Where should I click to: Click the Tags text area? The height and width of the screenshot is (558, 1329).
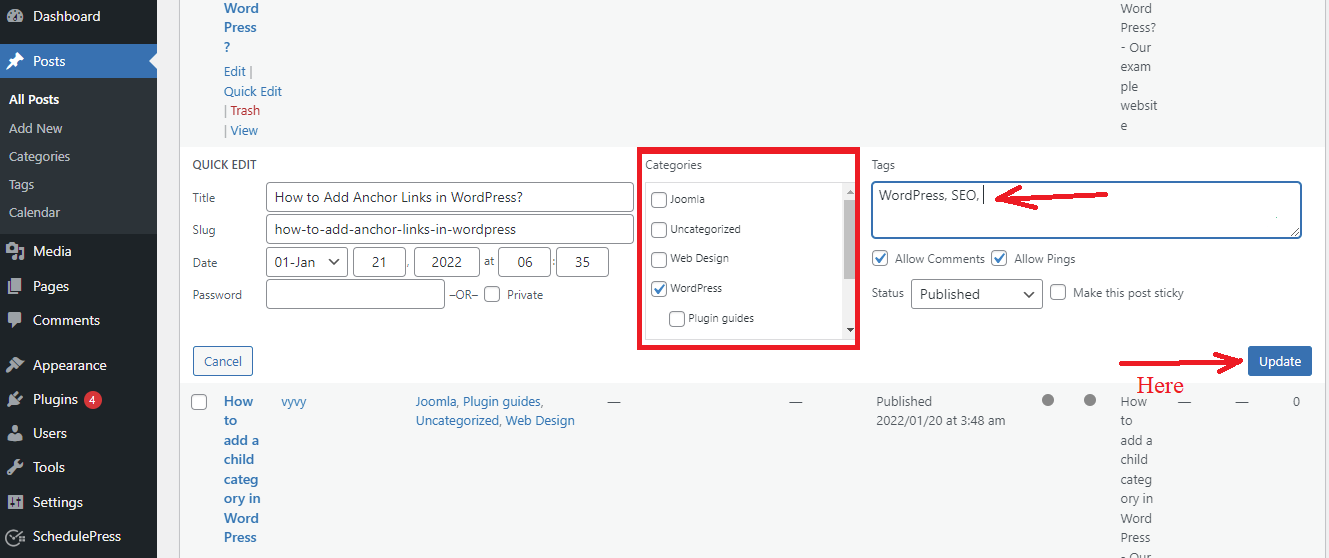point(1086,210)
